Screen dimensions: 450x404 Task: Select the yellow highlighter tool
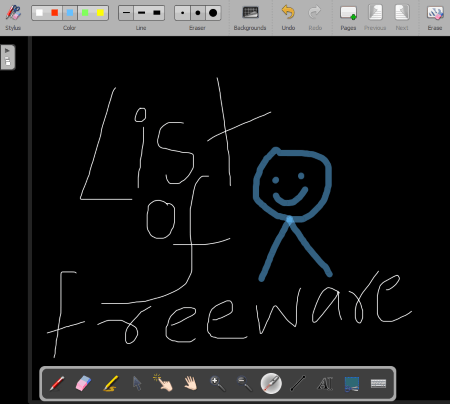(x=111, y=383)
